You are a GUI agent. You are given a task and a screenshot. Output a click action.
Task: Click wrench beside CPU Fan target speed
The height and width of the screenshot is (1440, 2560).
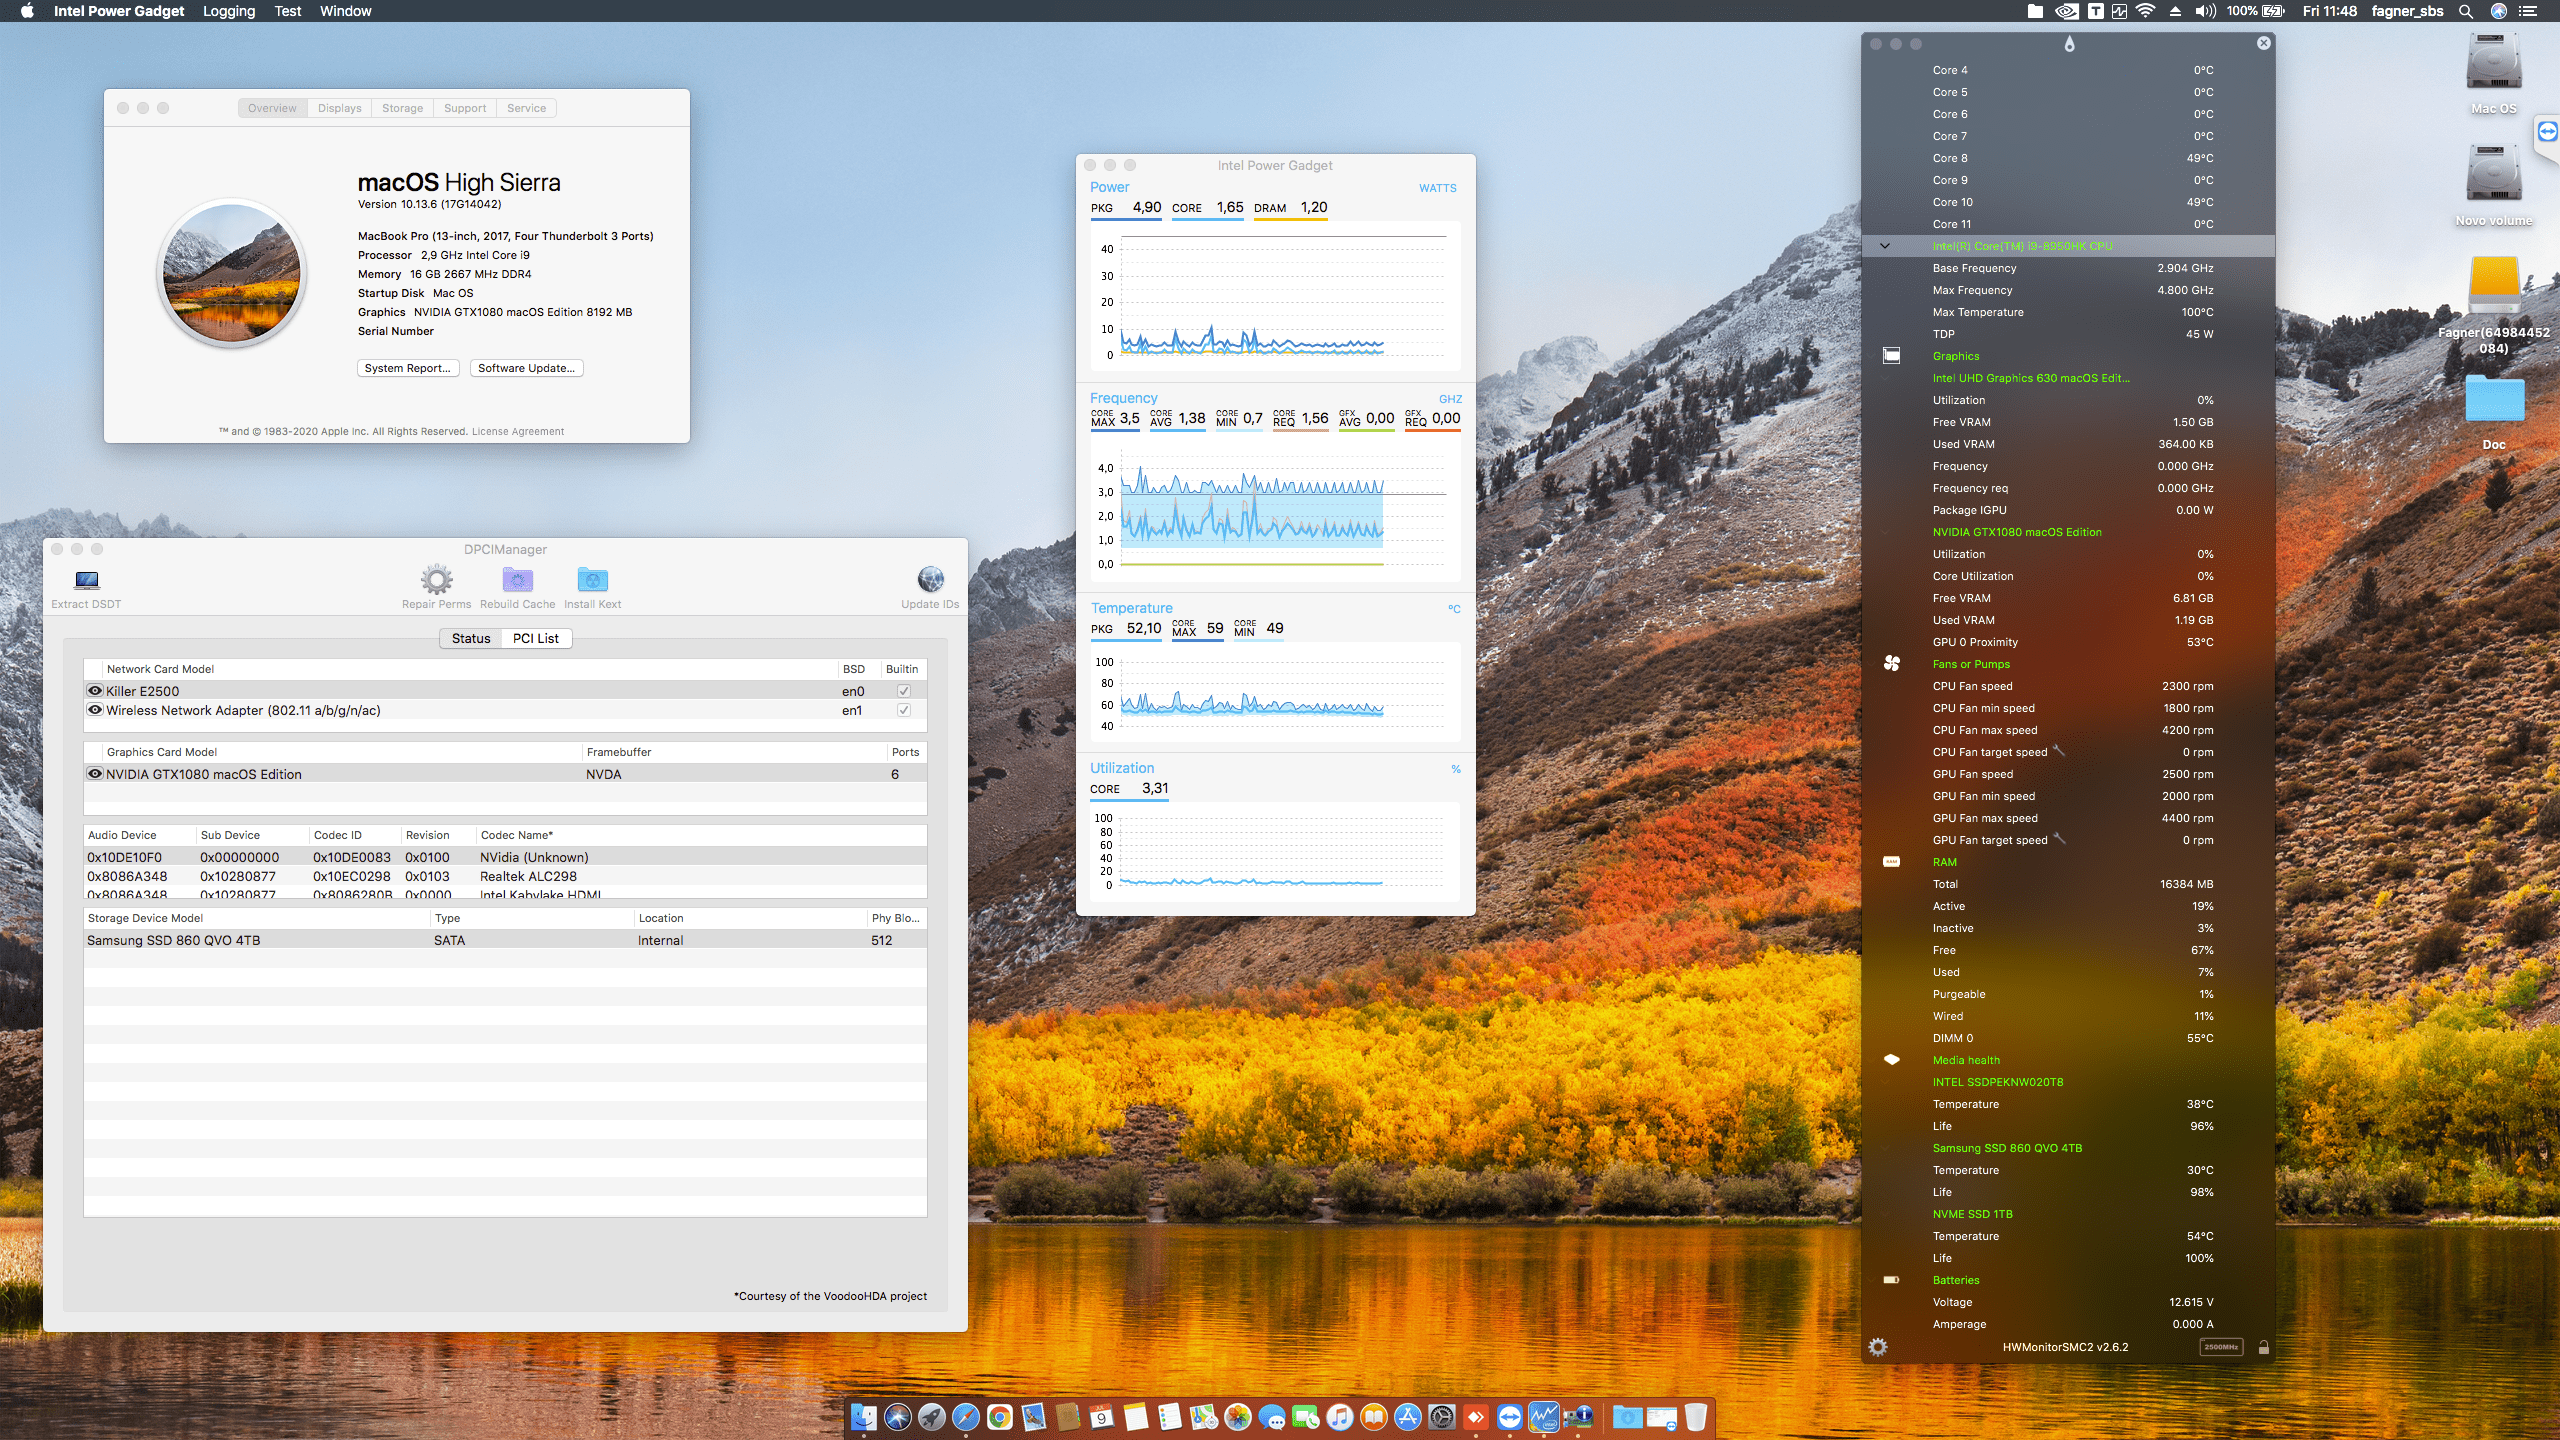point(2059,750)
